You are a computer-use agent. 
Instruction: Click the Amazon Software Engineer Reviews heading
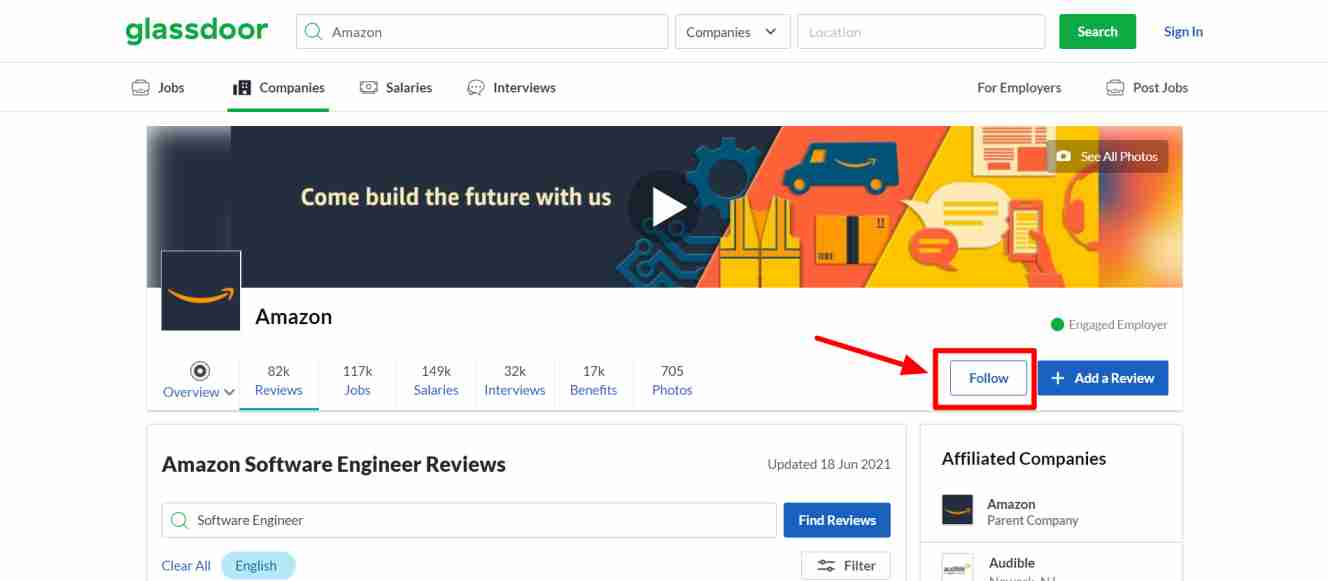[x=334, y=464]
